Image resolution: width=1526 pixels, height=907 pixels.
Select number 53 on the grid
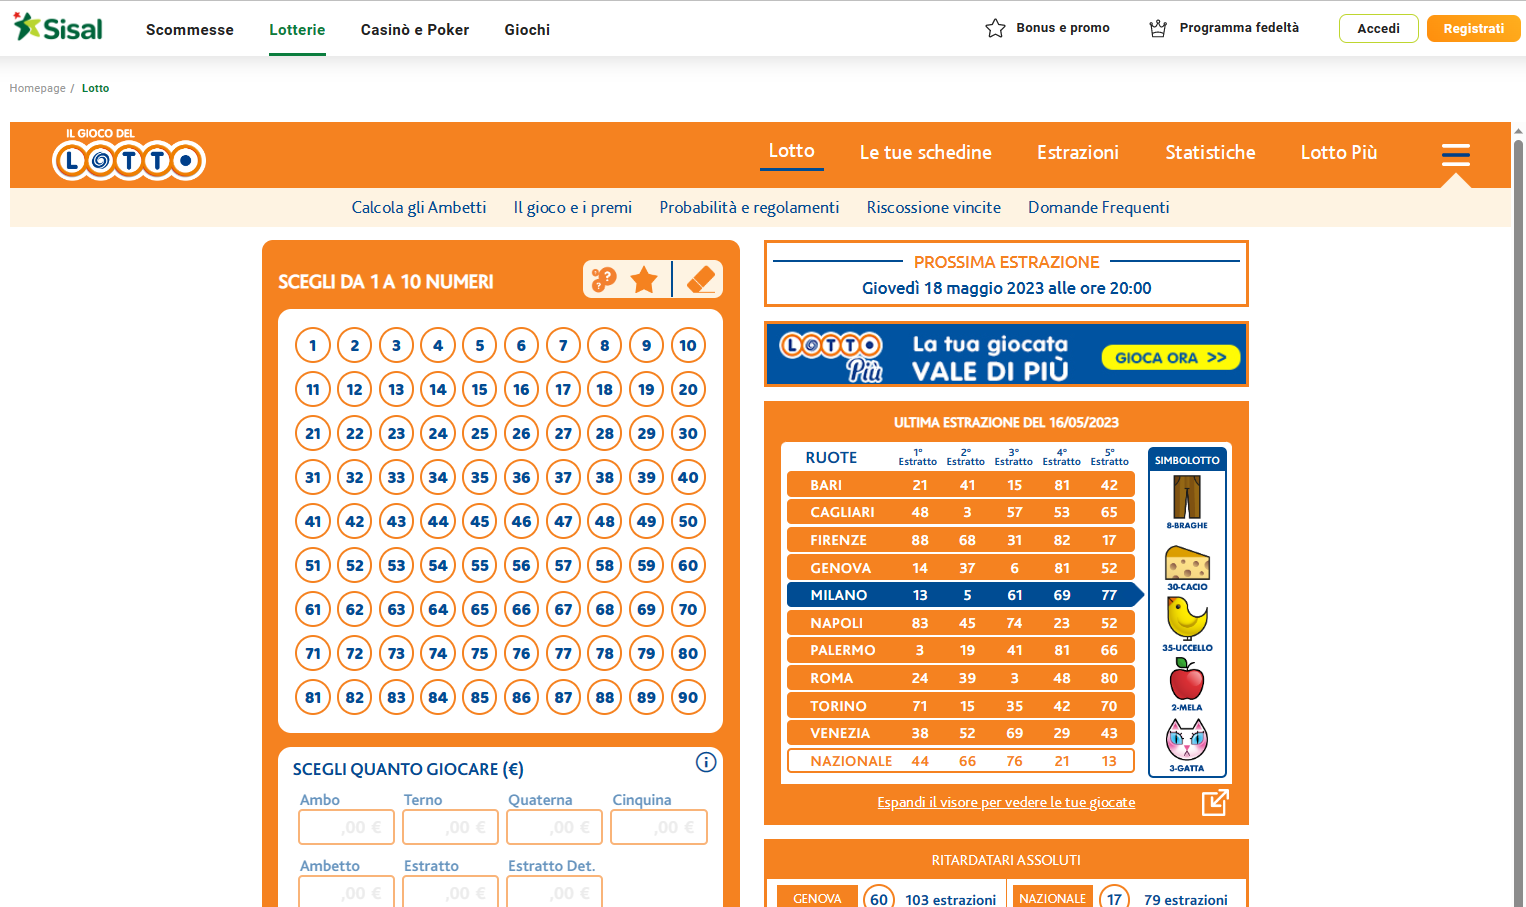click(x=396, y=565)
